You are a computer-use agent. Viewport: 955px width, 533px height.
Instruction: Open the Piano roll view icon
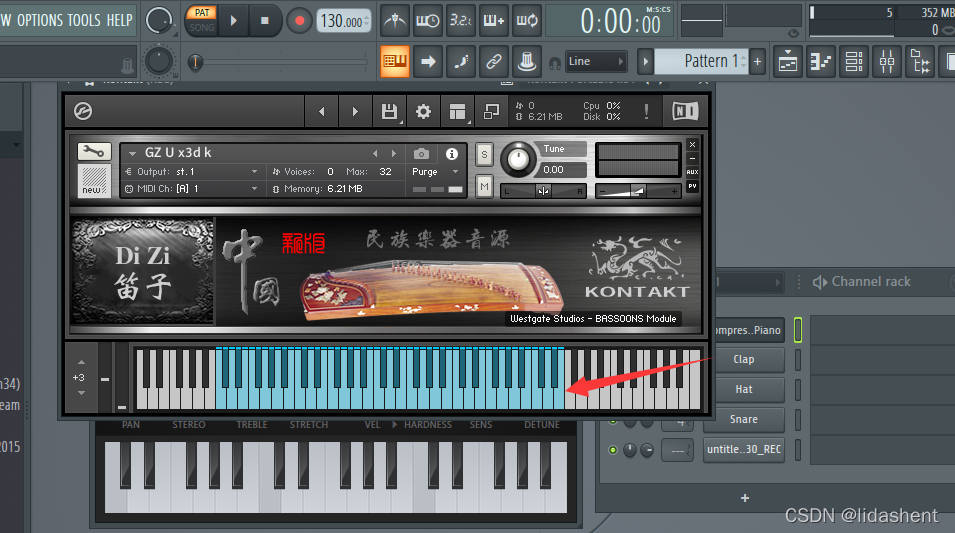coord(820,62)
